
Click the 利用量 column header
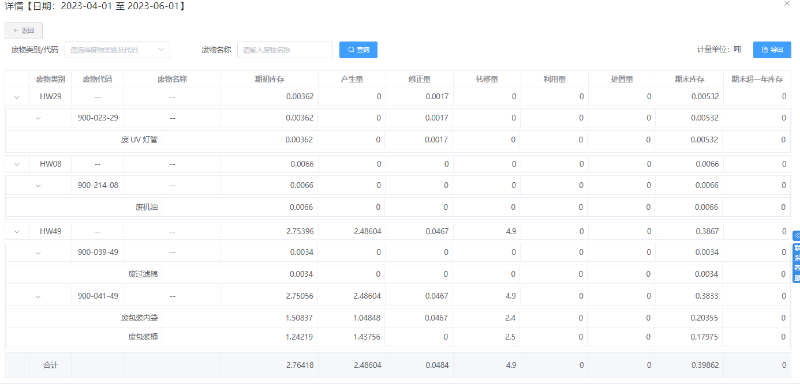555,79
